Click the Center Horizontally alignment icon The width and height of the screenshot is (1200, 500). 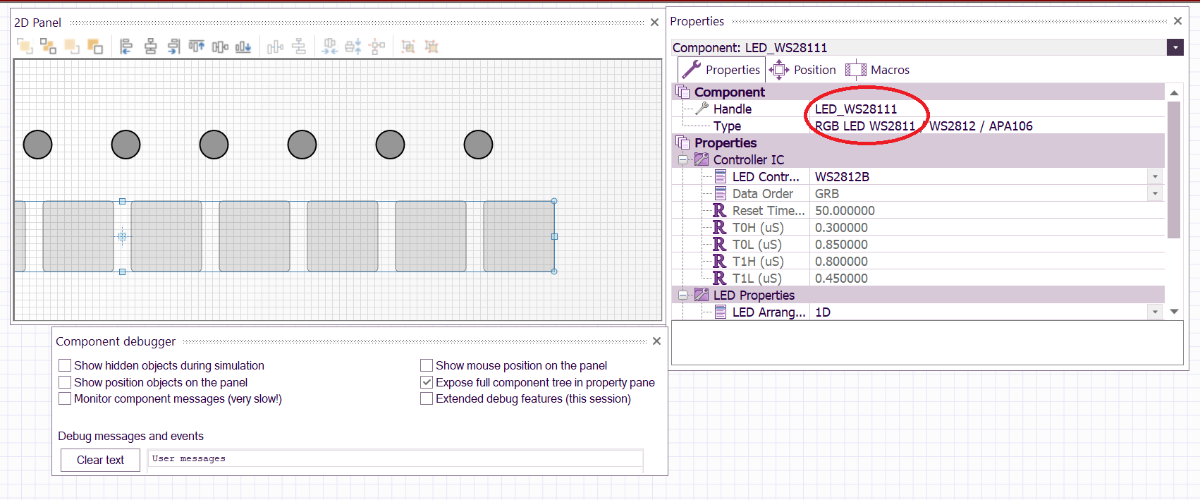(151, 46)
